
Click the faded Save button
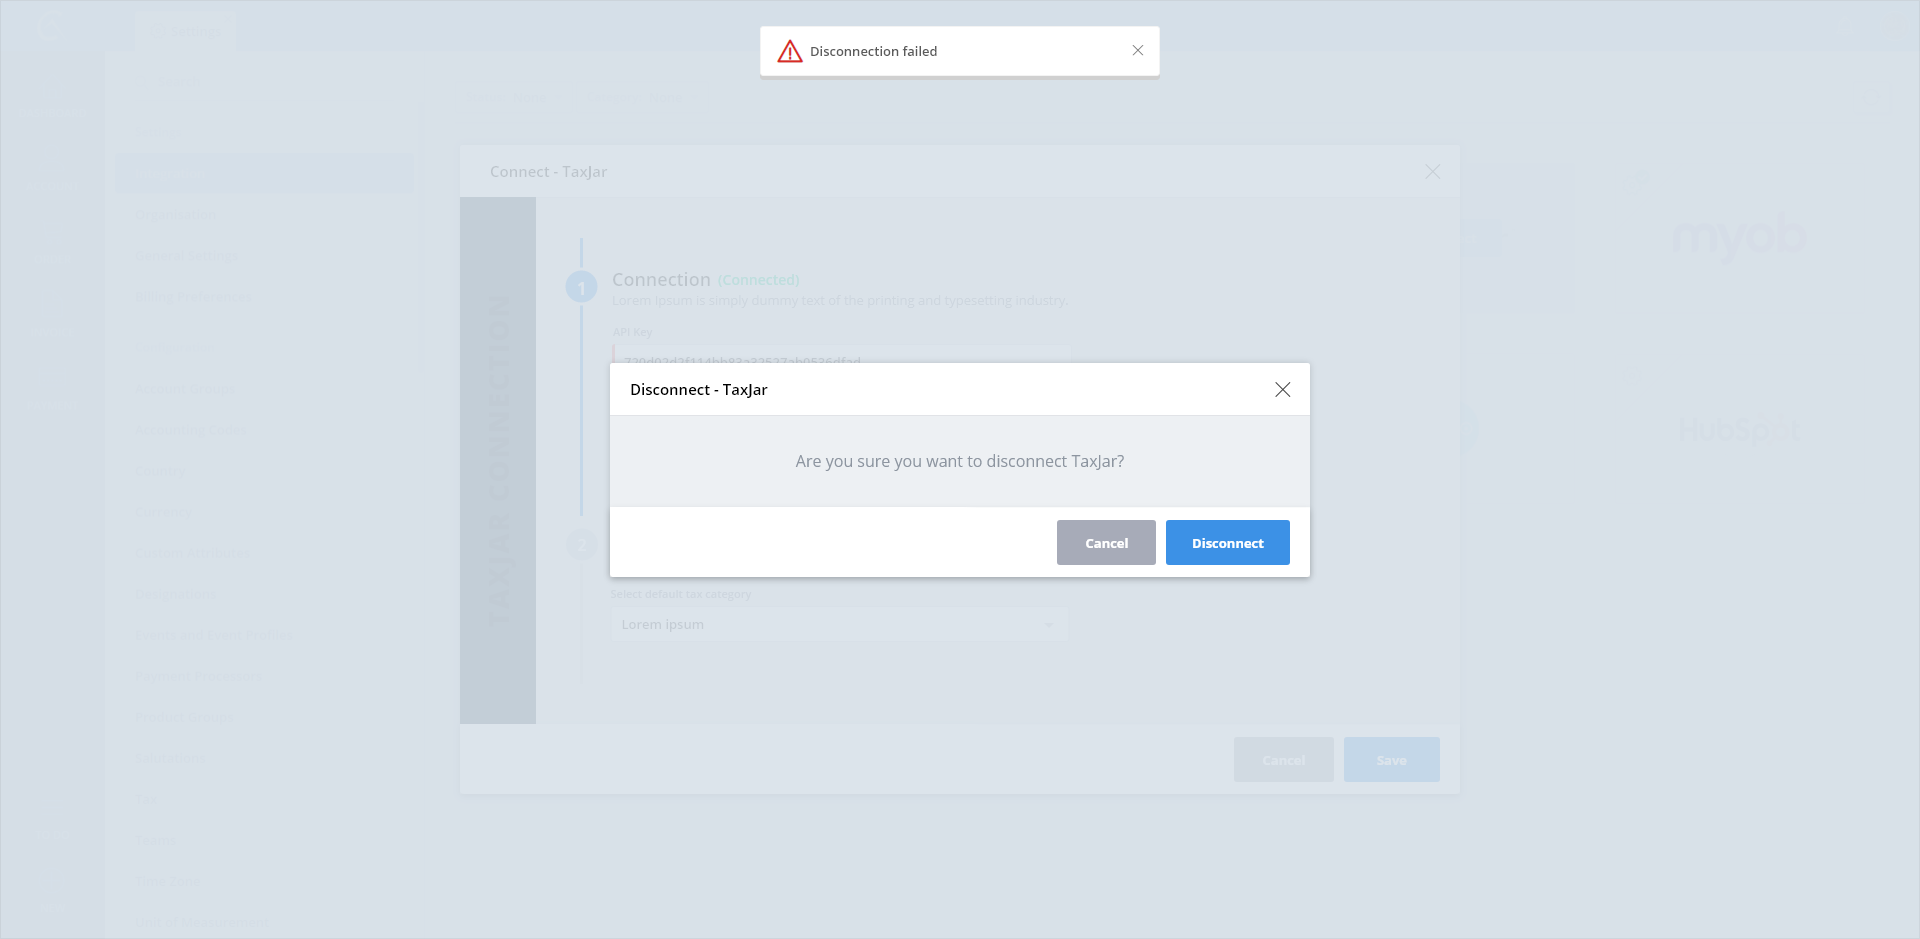click(1391, 760)
